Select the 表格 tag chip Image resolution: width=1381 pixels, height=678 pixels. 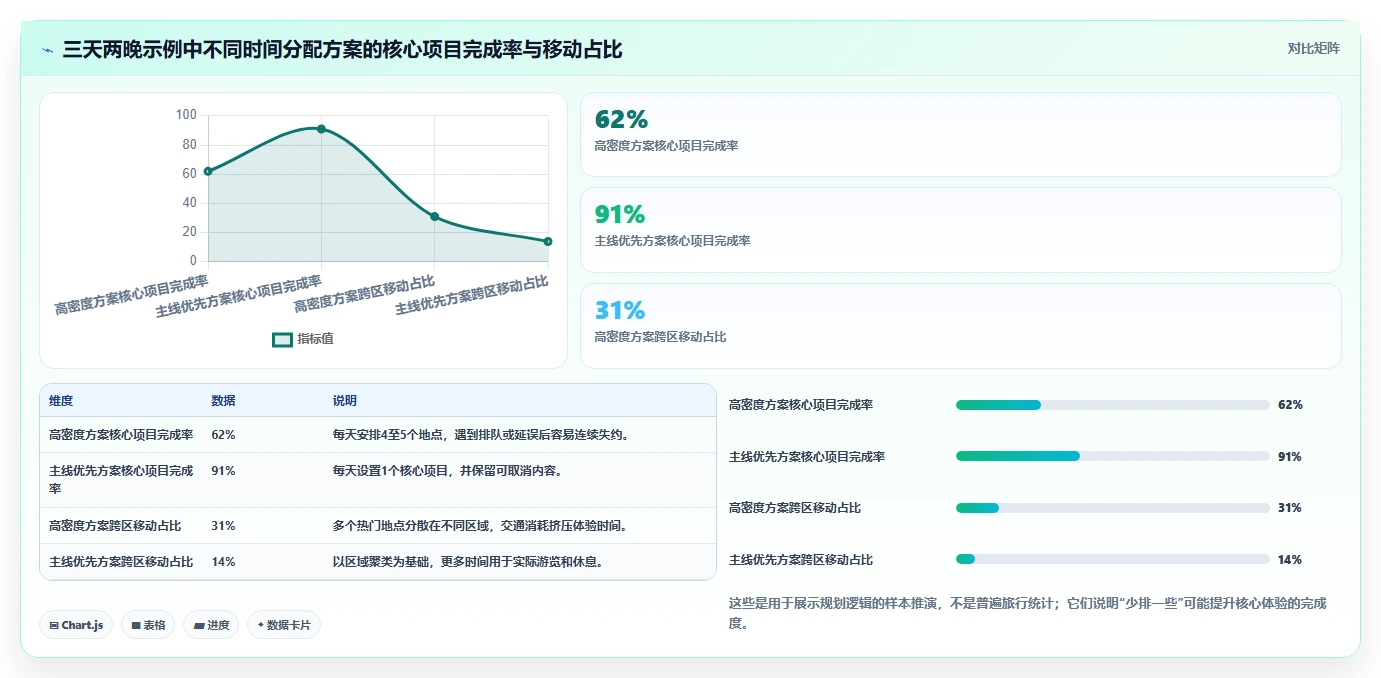(x=148, y=625)
